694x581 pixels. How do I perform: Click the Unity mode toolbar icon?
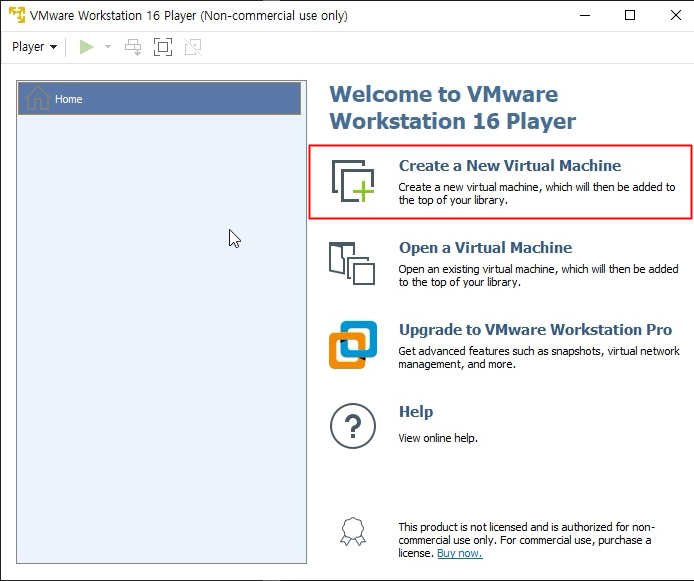(193, 47)
